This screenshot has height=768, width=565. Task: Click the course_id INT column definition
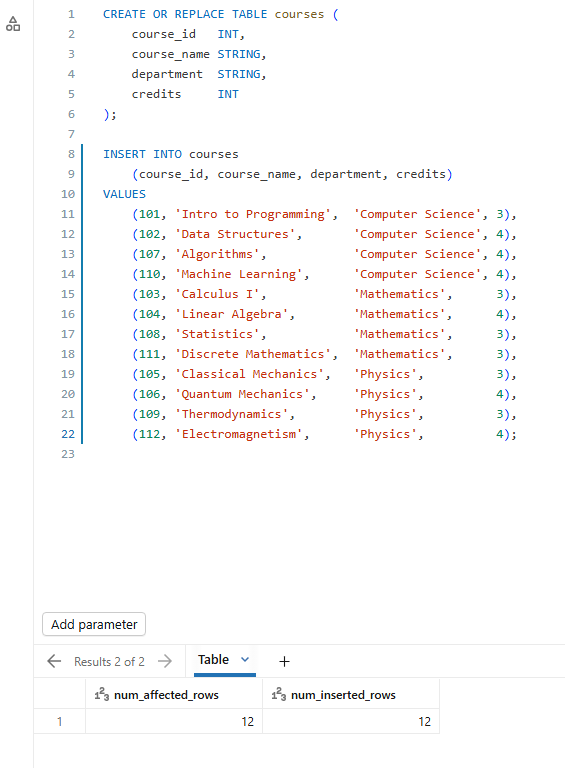click(x=188, y=34)
